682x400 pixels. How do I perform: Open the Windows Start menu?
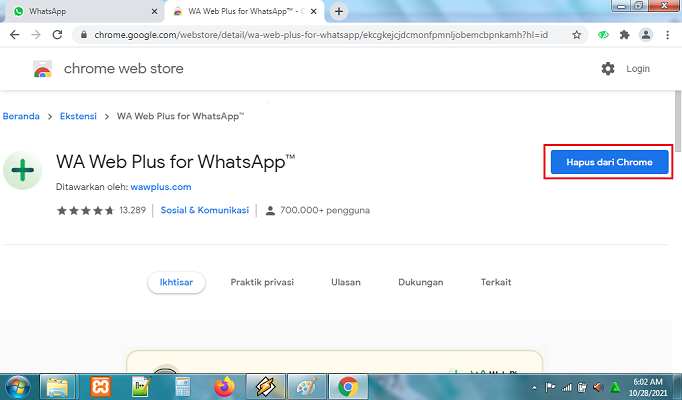pyautogui.click(x=18, y=387)
